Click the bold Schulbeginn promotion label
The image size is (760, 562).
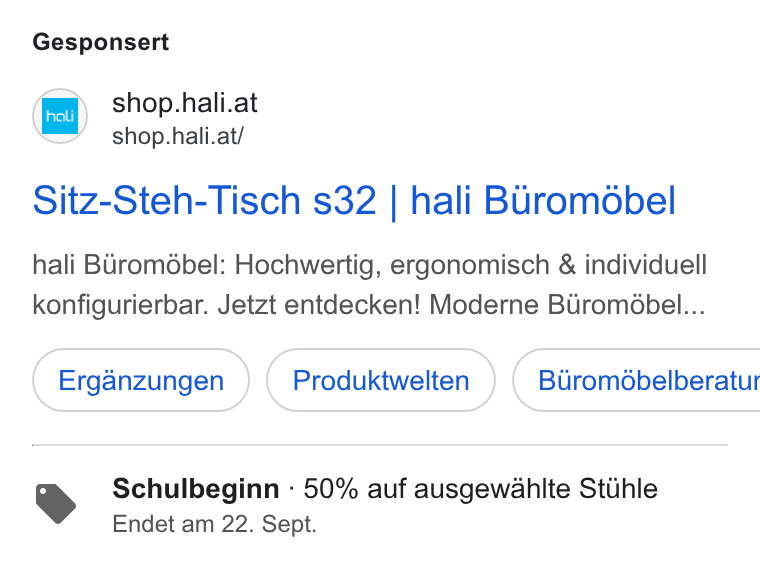[196, 488]
